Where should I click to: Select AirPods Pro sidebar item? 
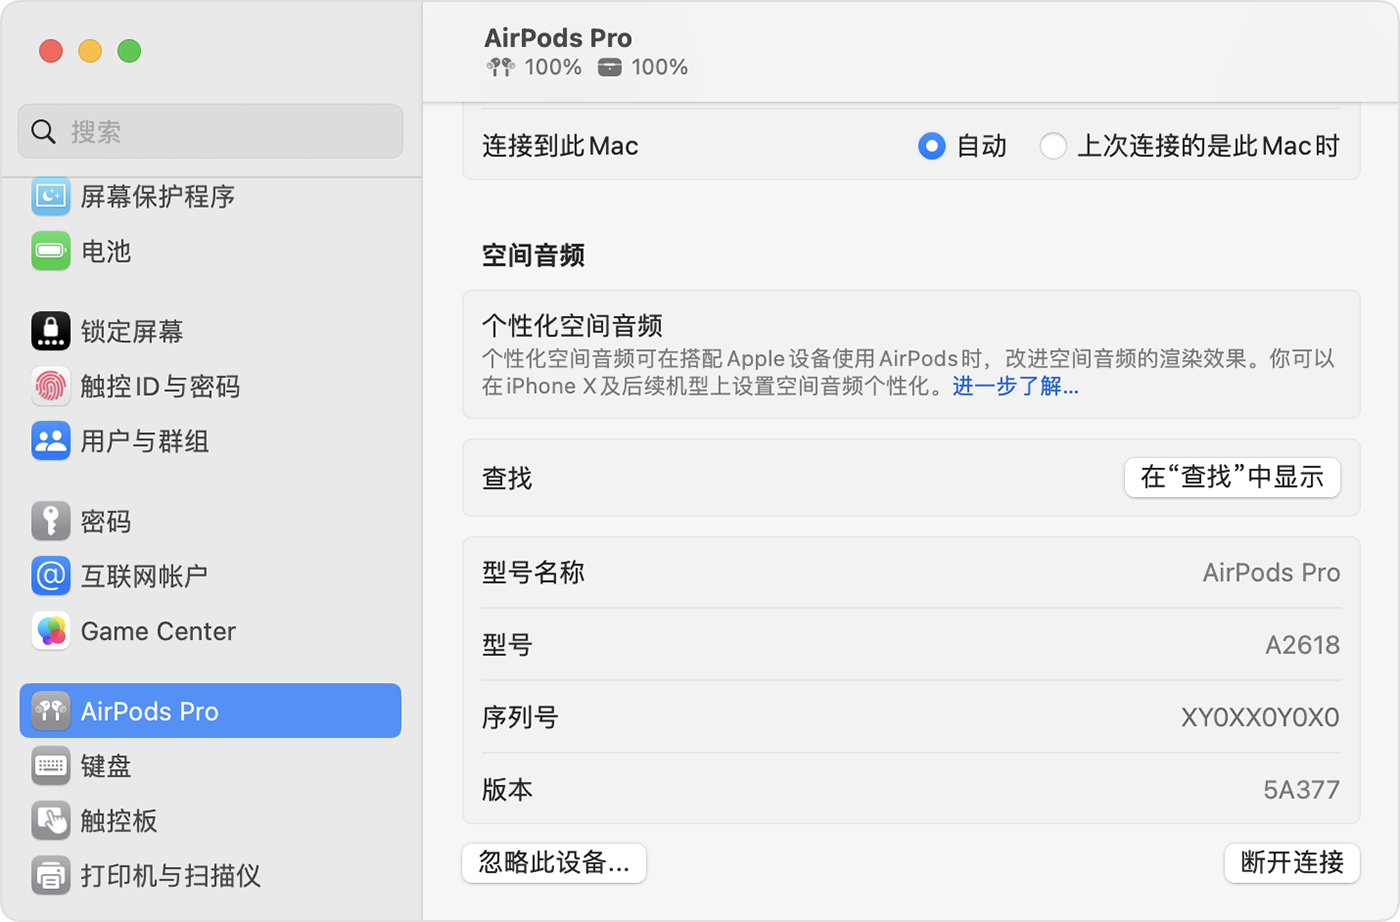click(210, 711)
